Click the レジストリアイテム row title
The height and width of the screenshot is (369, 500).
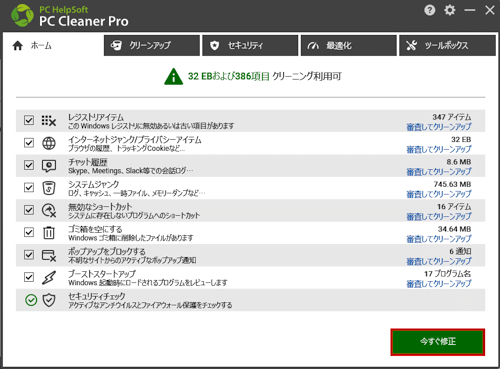(96, 117)
